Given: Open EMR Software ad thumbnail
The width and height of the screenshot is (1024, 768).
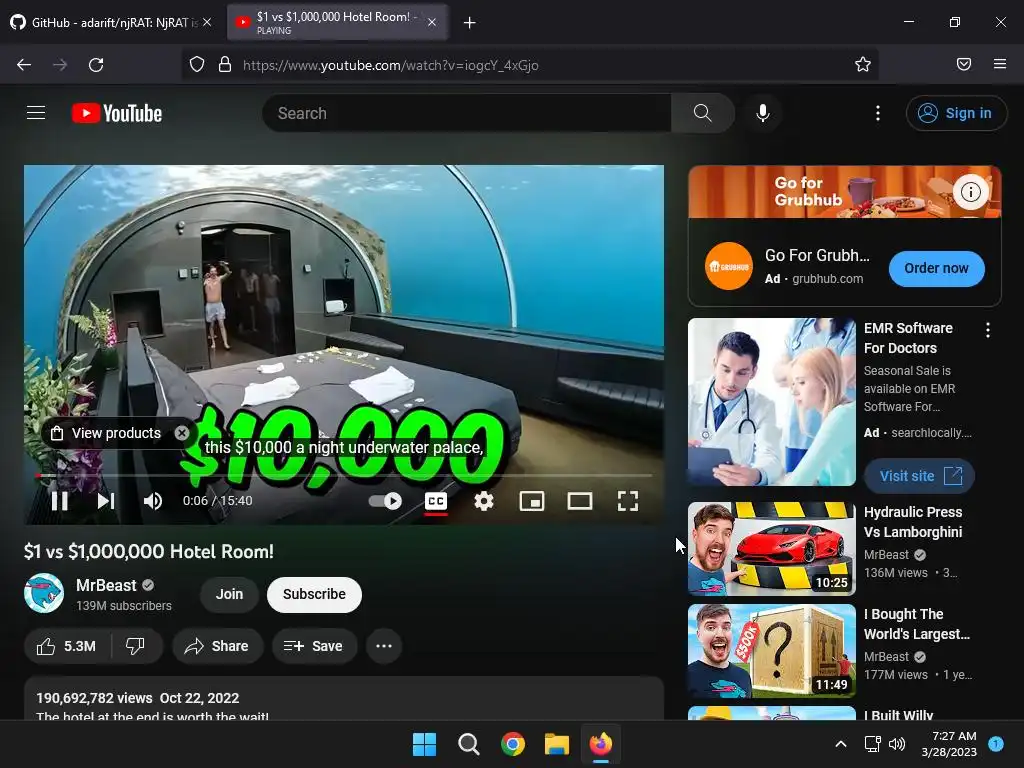Looking at the screenshot, I should pos(771,402).
